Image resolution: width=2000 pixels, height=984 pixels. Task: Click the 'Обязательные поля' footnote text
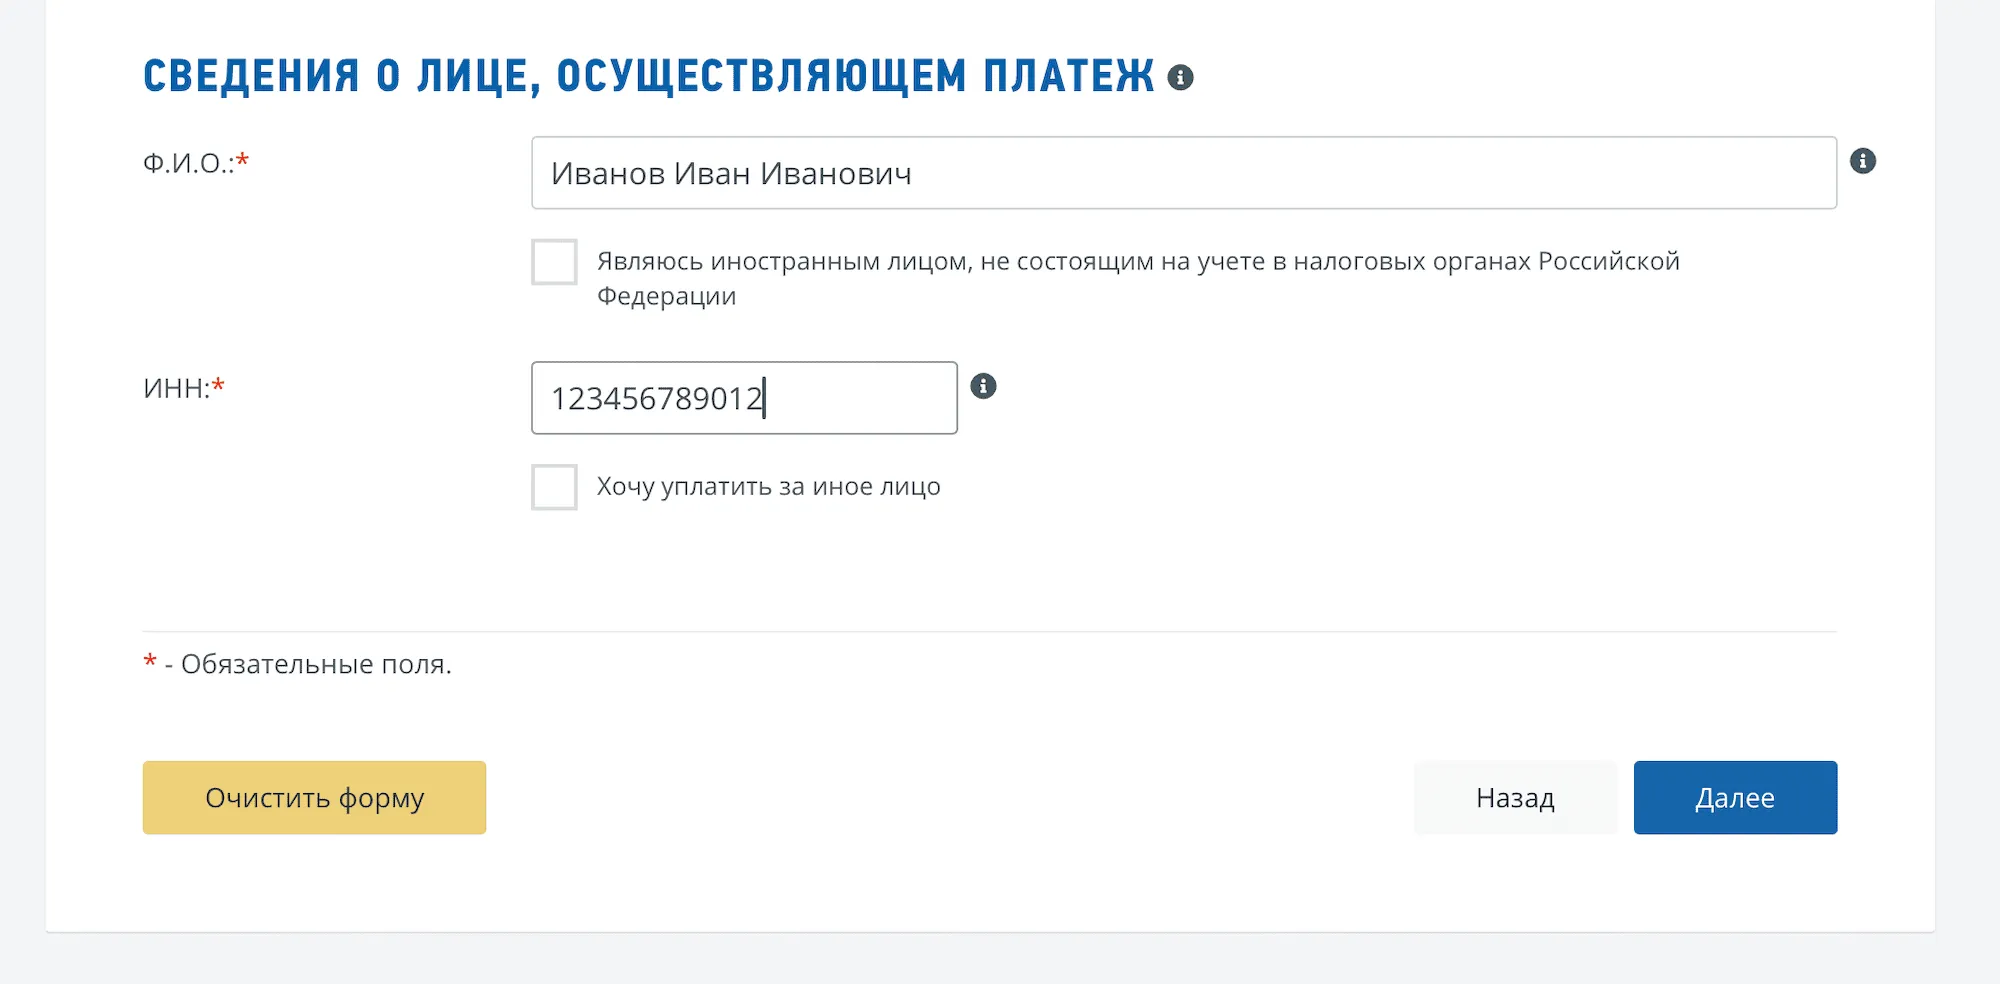[316, 664]
